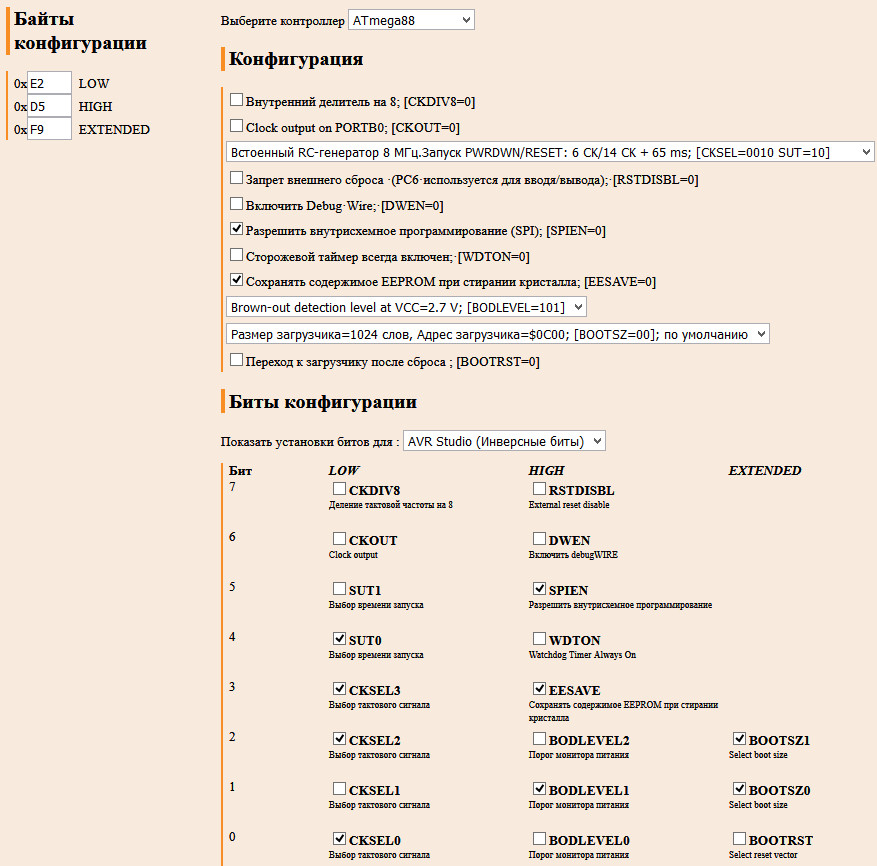Open Brown-out detection level dropdown
Viewport: 877px width, 866px height.
pyautogui.click(x=406, y=307)
